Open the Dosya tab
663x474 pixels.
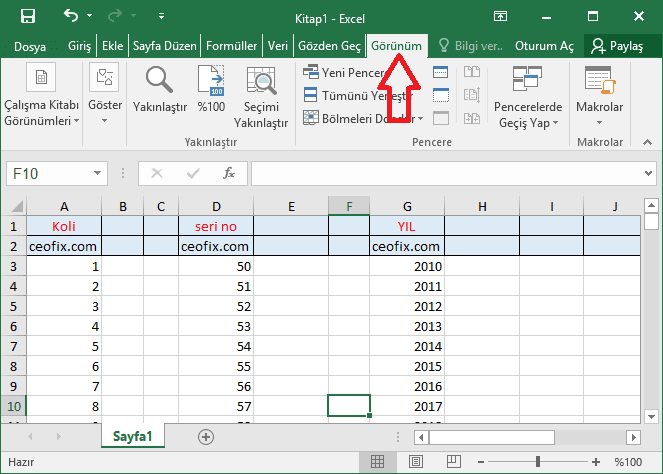click(30, 46)
